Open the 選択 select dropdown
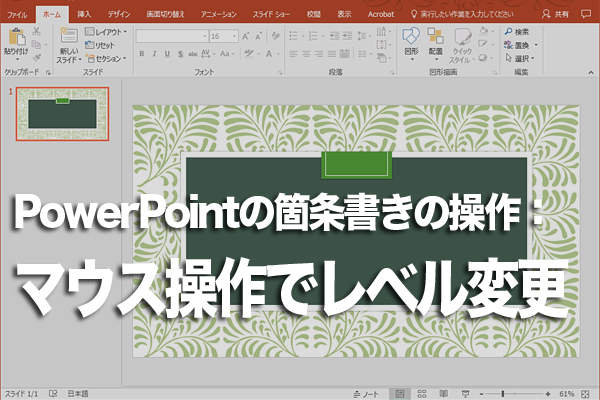The image size is (600, 400). click(x=520, y=59)
